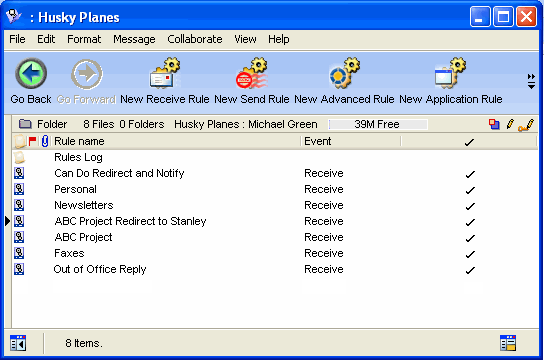Screen dimensions: 544x360
Task: Click the Go Back arrow icon
Action: coord(31,74)
